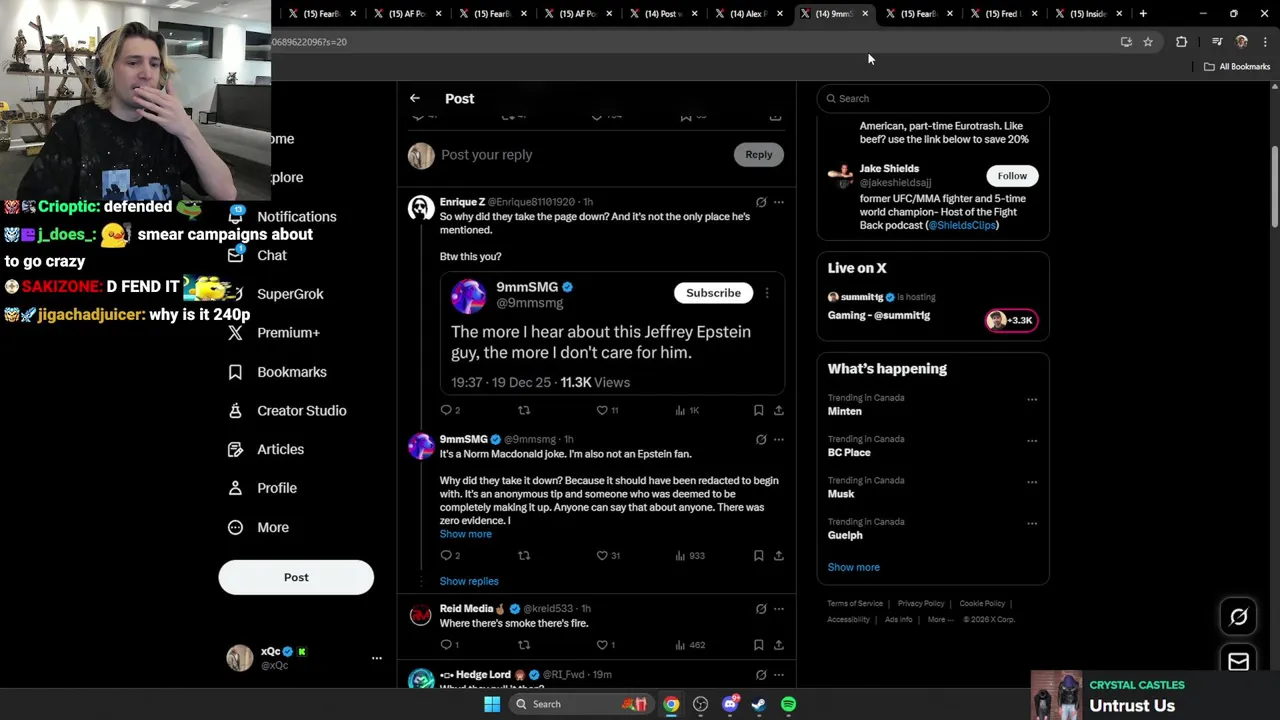Image resolution: width=1280 pixels, height=720 pixels.
Task: Click the X search box
Action: click(933, 98)
